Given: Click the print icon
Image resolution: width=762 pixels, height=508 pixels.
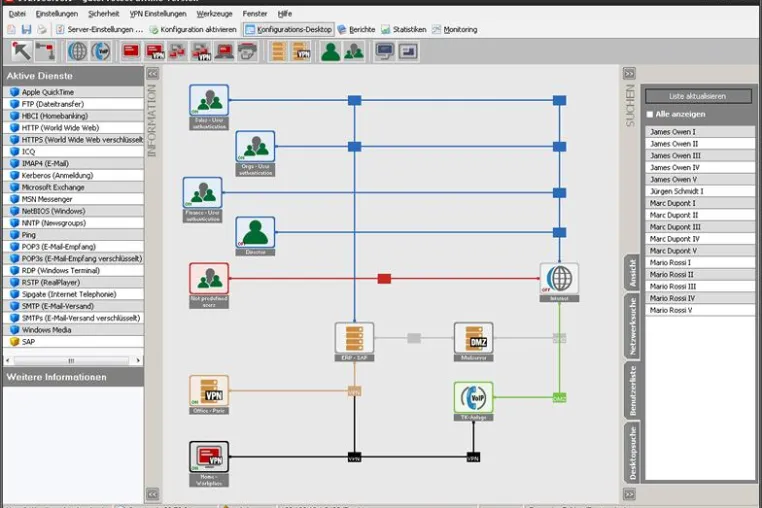Looking at the screenshot, I should pos(42,30).
